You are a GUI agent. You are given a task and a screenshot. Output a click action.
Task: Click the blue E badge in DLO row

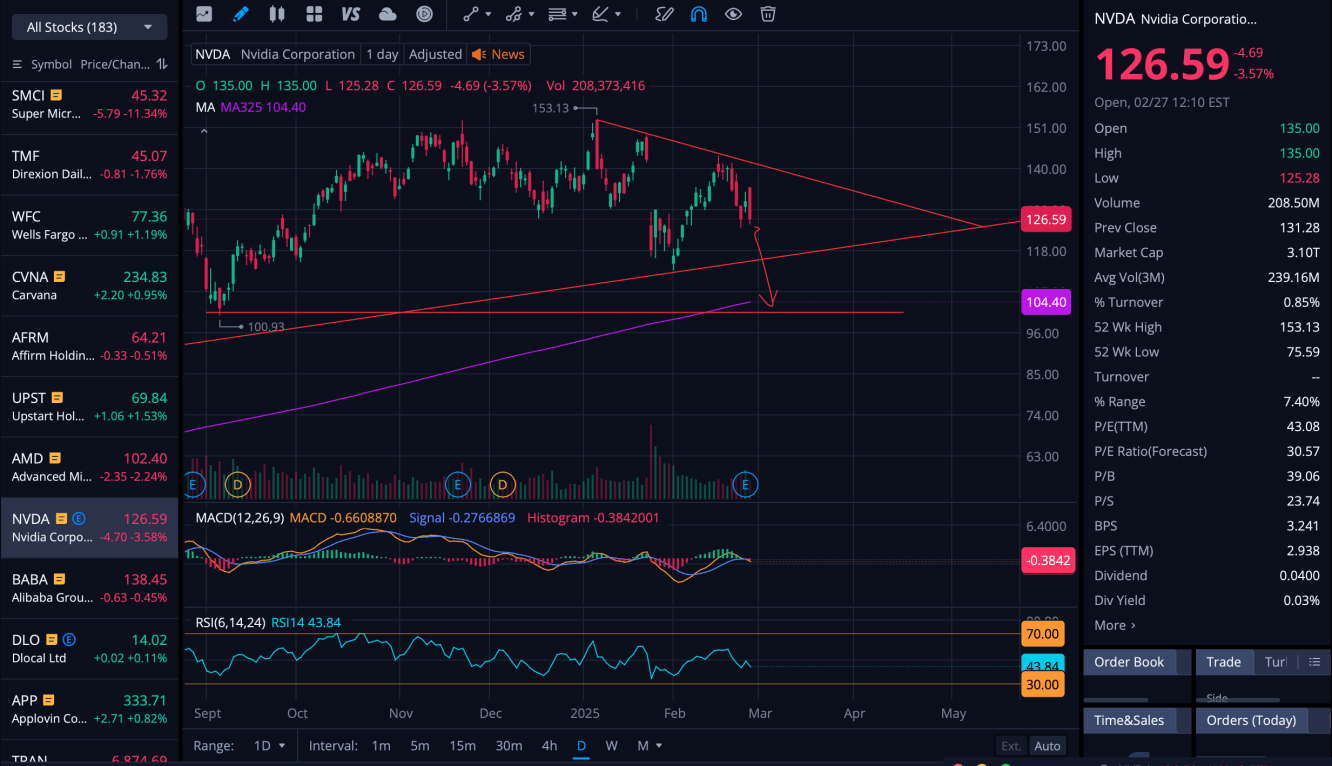click(69, 639)
